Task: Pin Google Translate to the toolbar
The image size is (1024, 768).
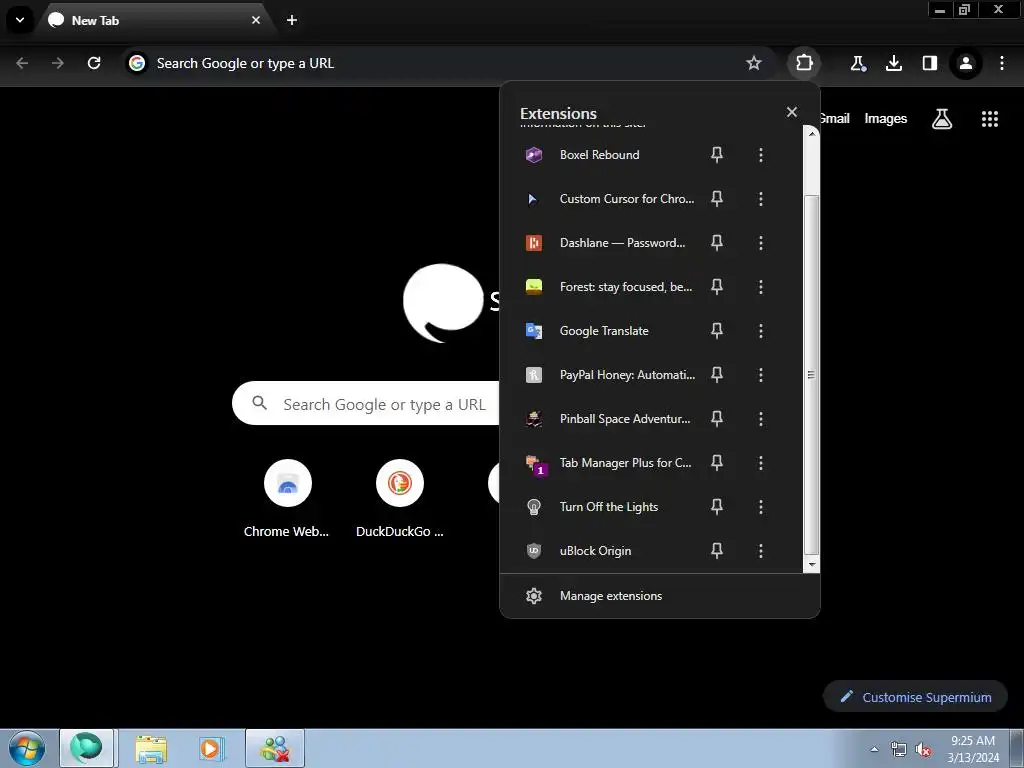Action: click(716, 331)
